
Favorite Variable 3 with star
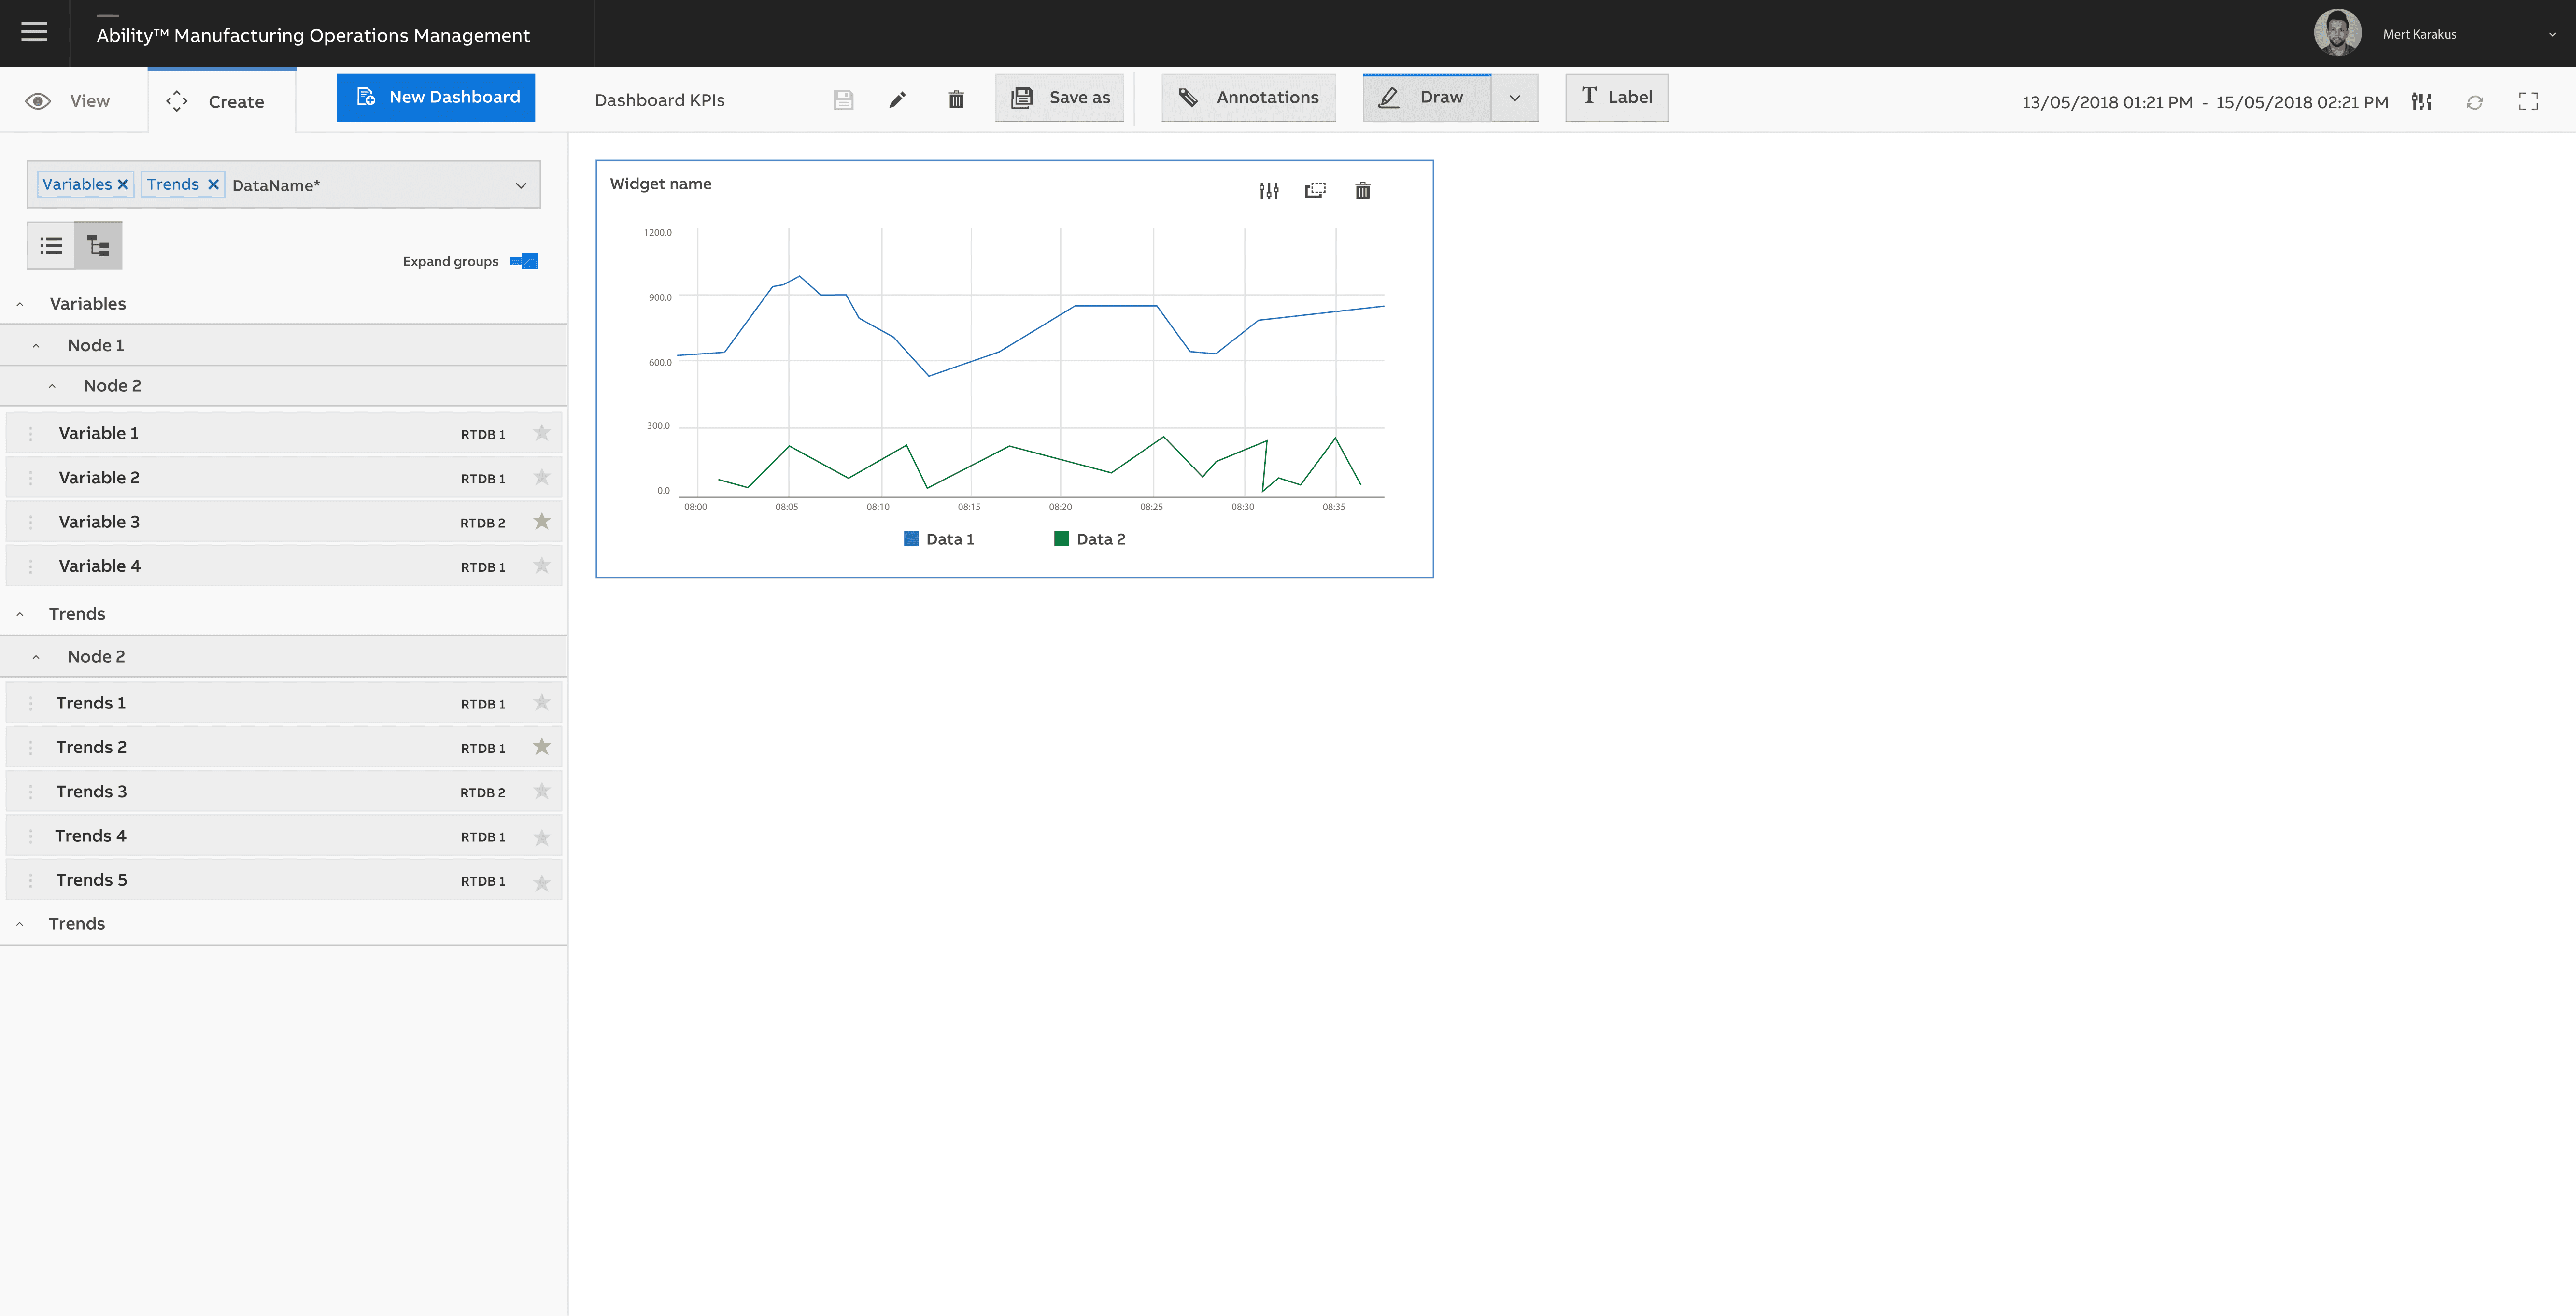[542, 521]
